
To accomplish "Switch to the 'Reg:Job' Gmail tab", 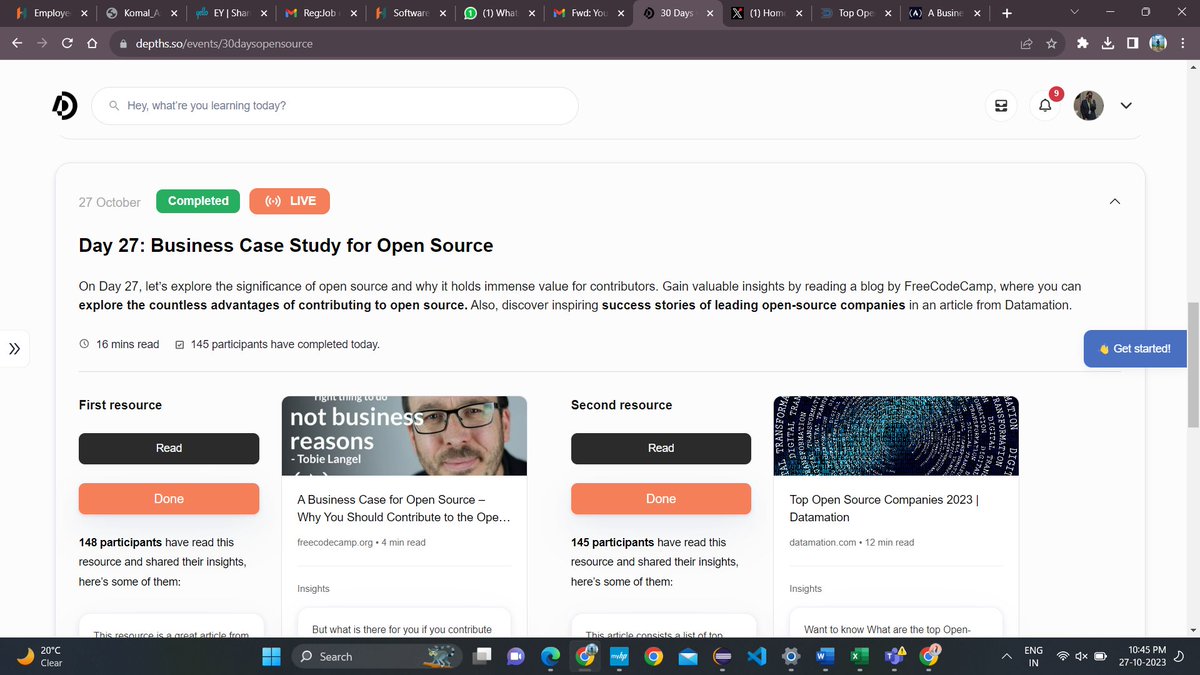I will tap(320, 13).
